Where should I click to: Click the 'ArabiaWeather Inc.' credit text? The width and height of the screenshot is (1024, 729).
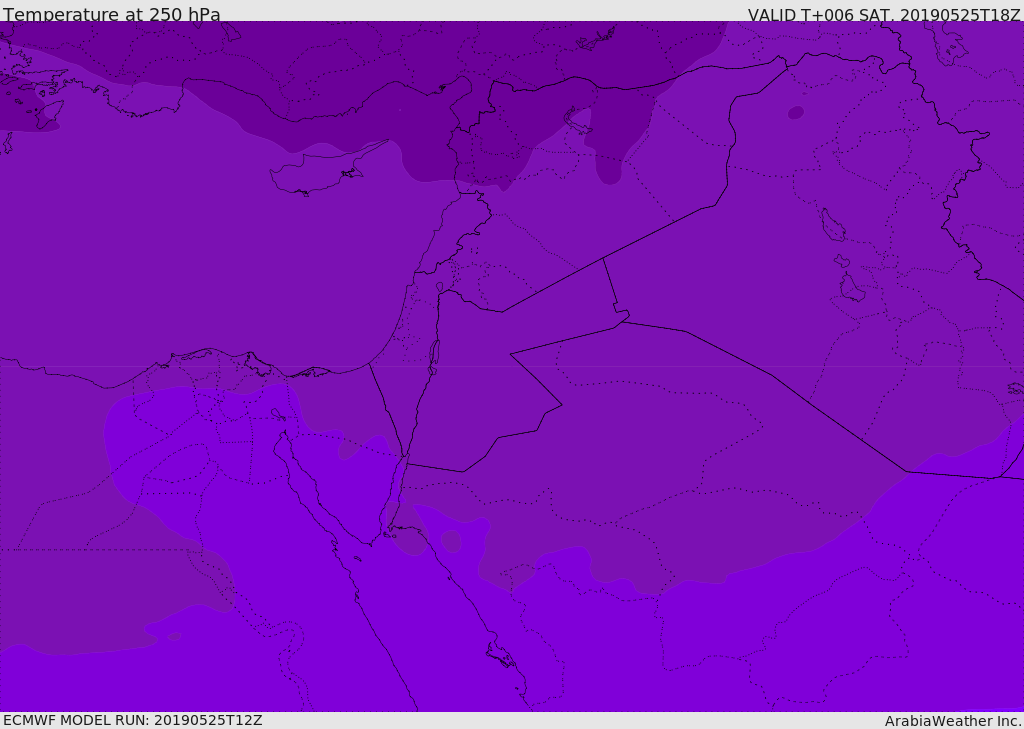[x=953, y=721]
